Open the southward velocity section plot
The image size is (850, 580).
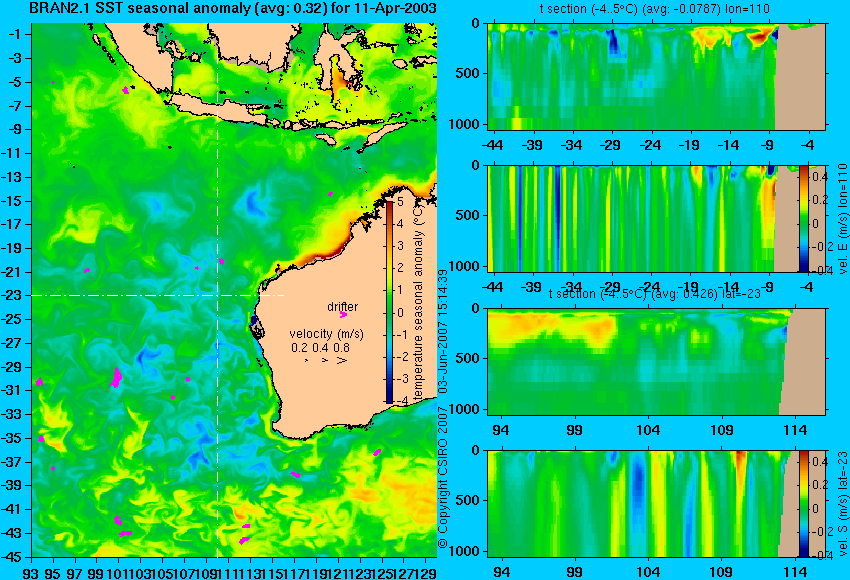[656, 504]
